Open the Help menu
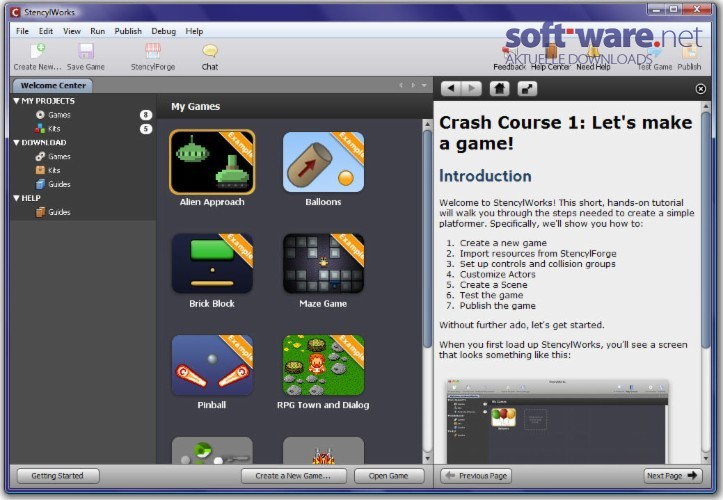723x500 pixels. pyautogui.click(x=194, y=31)
